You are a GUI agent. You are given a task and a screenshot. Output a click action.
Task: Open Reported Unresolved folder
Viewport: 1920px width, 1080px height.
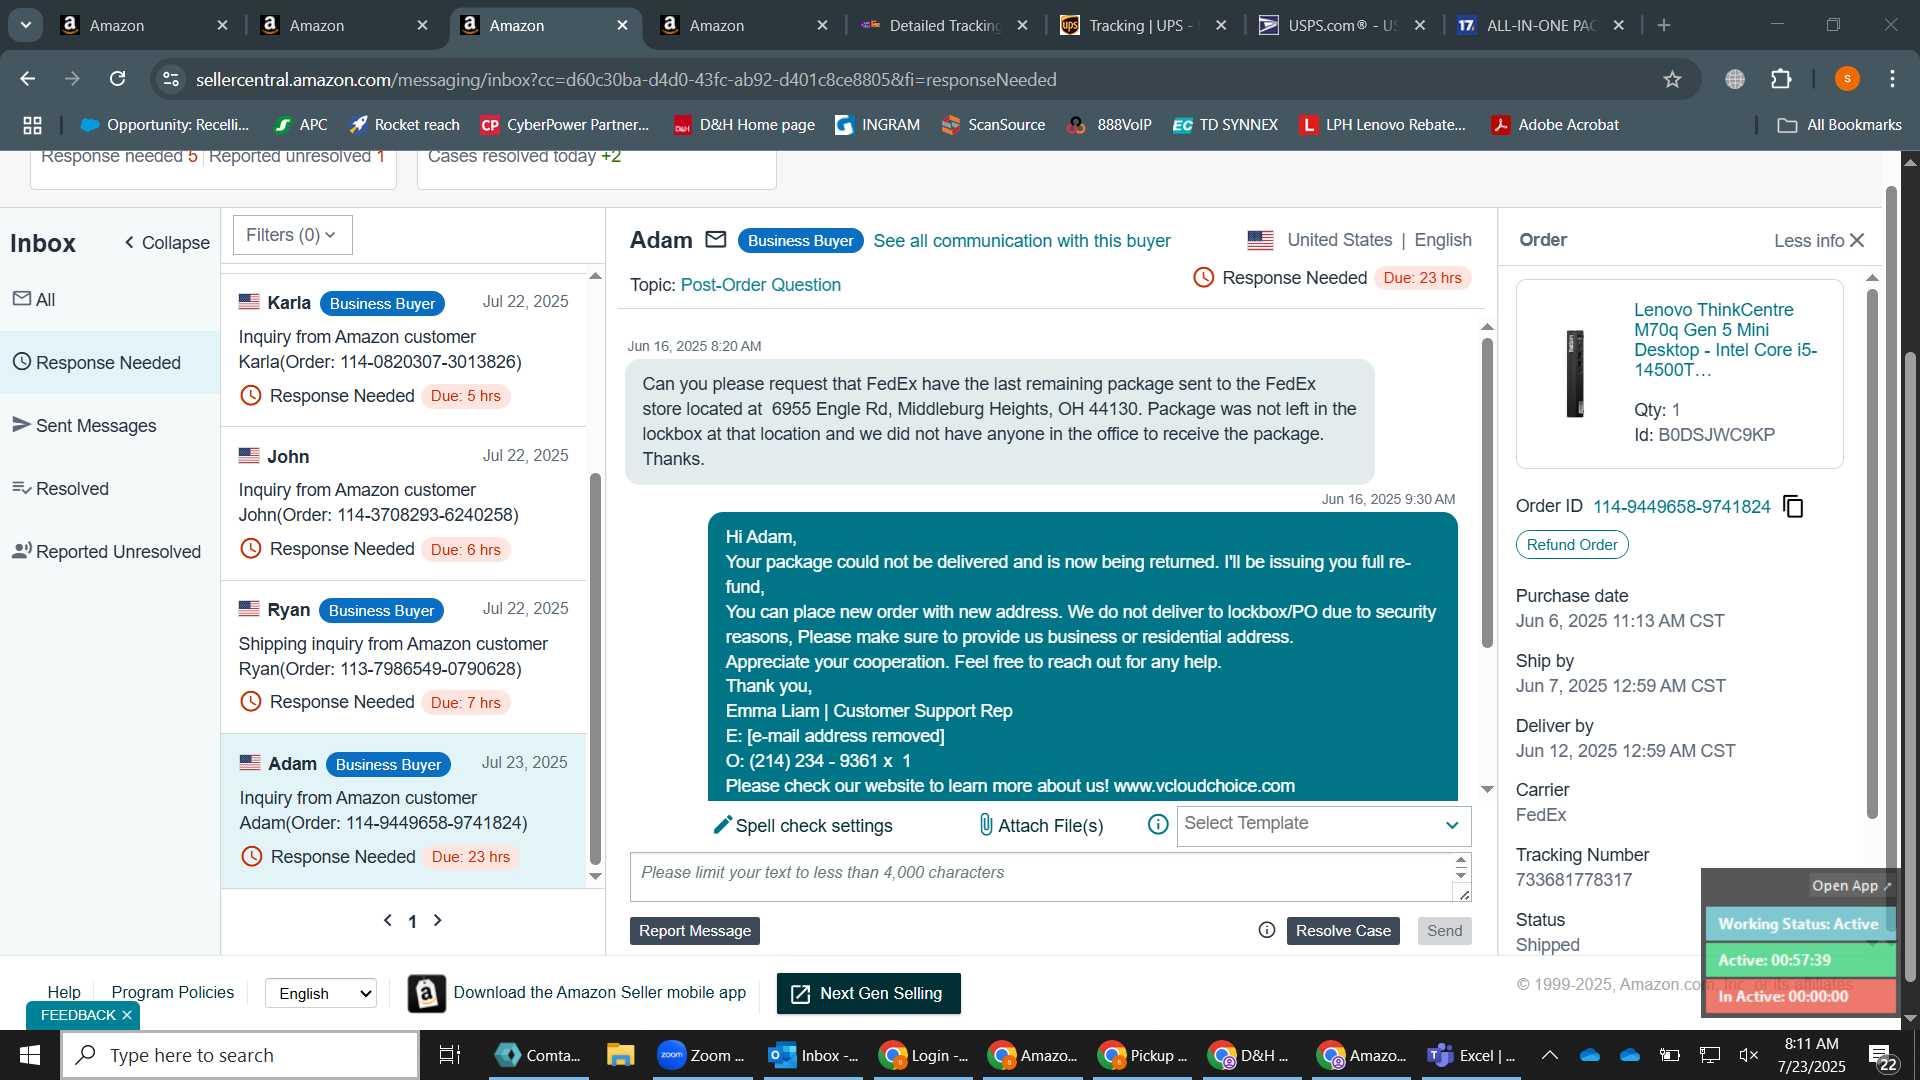(x=110, y=552)
